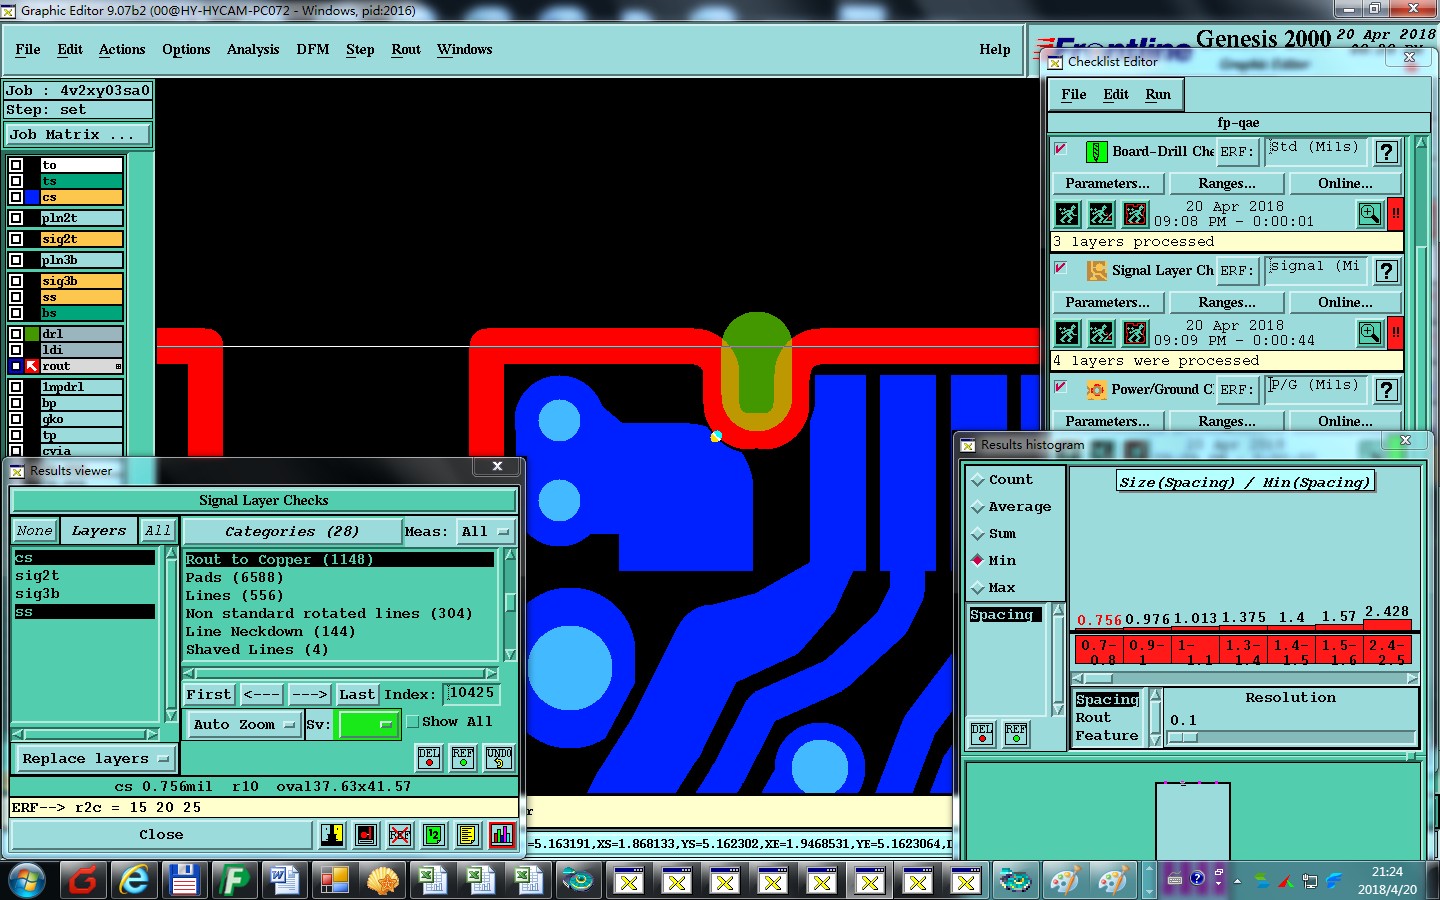1440x900 pixels.
Task: Click the Resolution slider track
Action: pos(1291,738)
